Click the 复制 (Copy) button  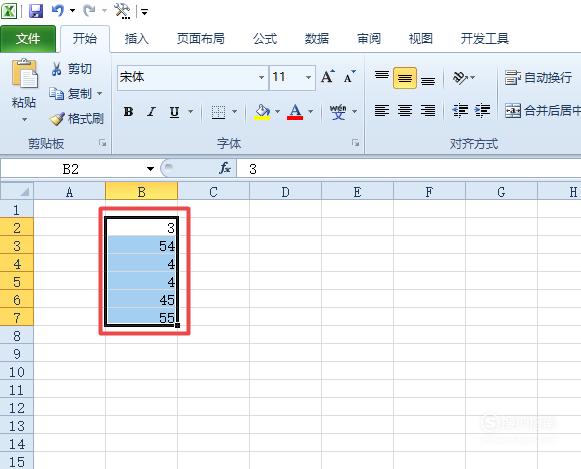(x=70, y=94)
